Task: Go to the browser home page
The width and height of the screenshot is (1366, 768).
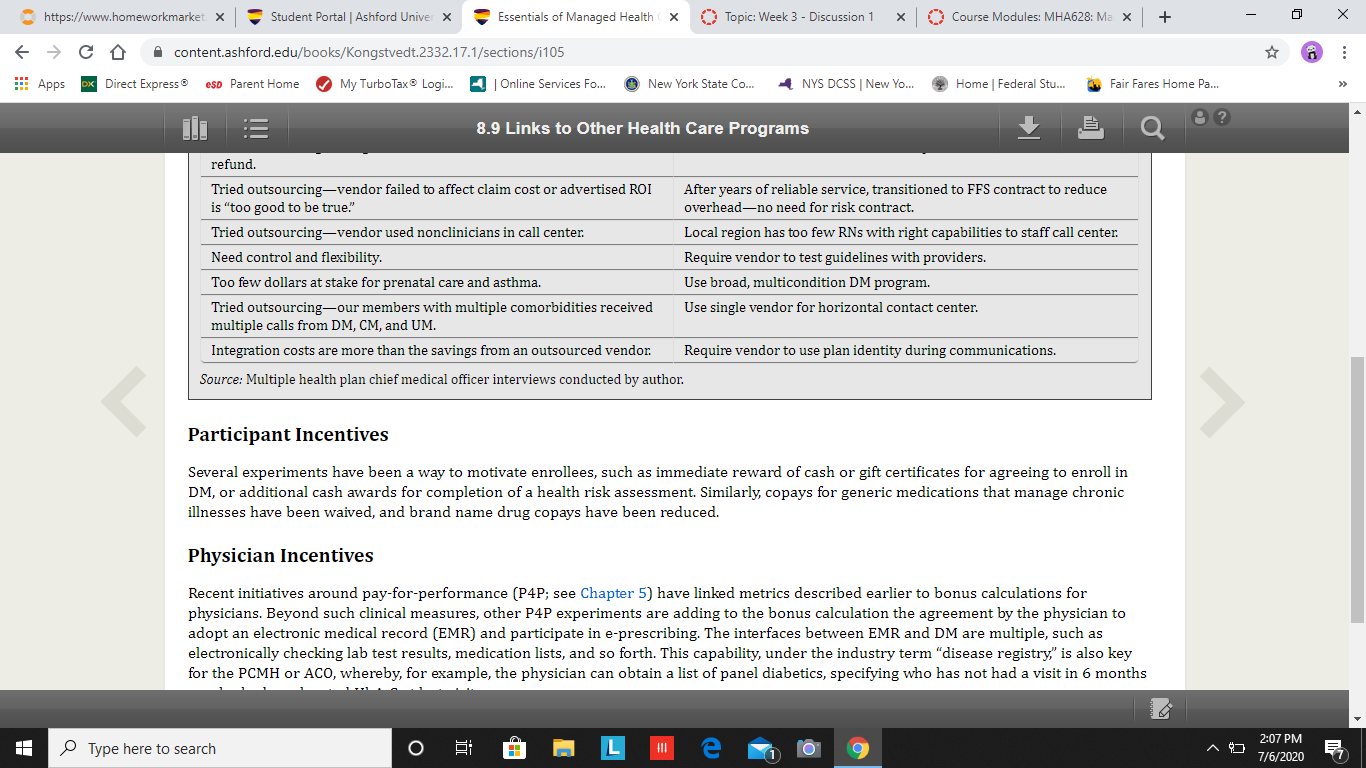Action: [x=118, y=52]
